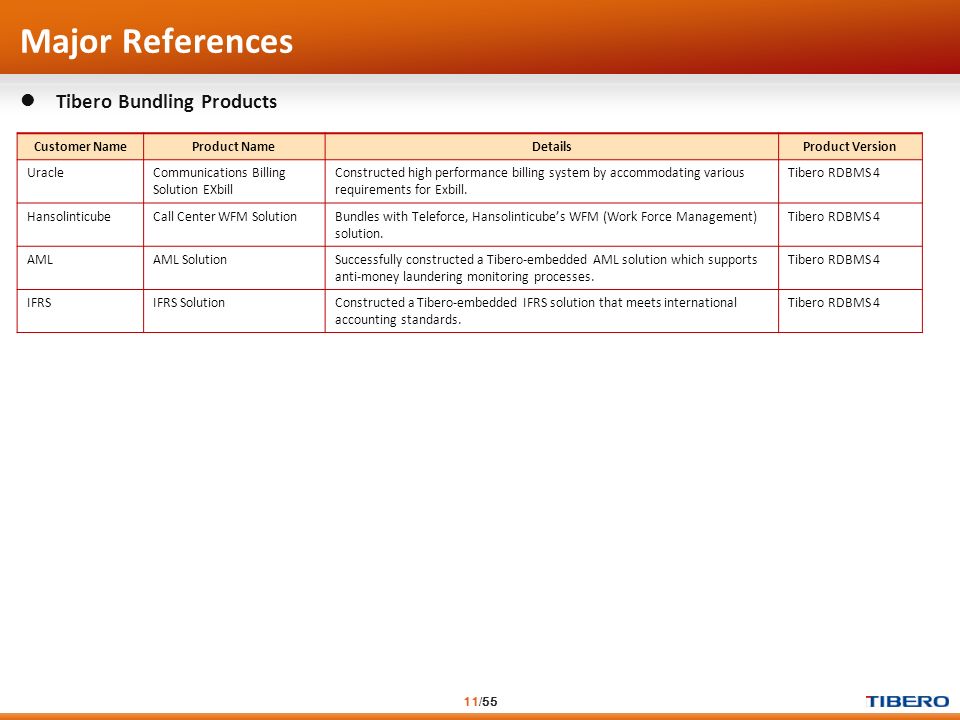Select the AML customer name cell

click(x=80, y=268)
